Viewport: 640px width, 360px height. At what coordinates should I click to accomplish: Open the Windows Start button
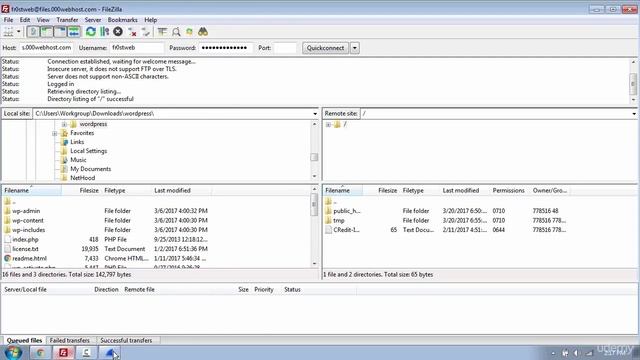click(13, 352)
